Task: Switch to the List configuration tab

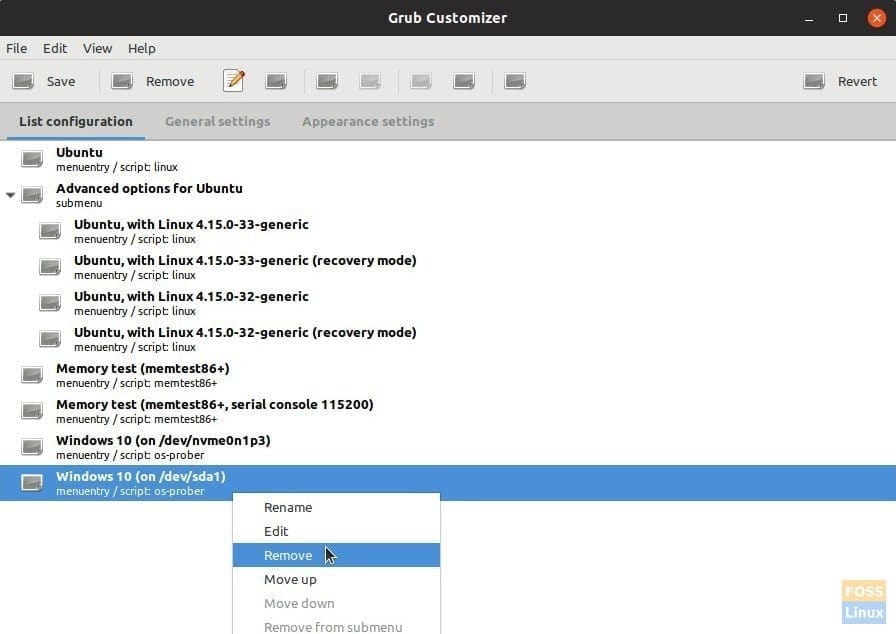Action: click(76, 122)
